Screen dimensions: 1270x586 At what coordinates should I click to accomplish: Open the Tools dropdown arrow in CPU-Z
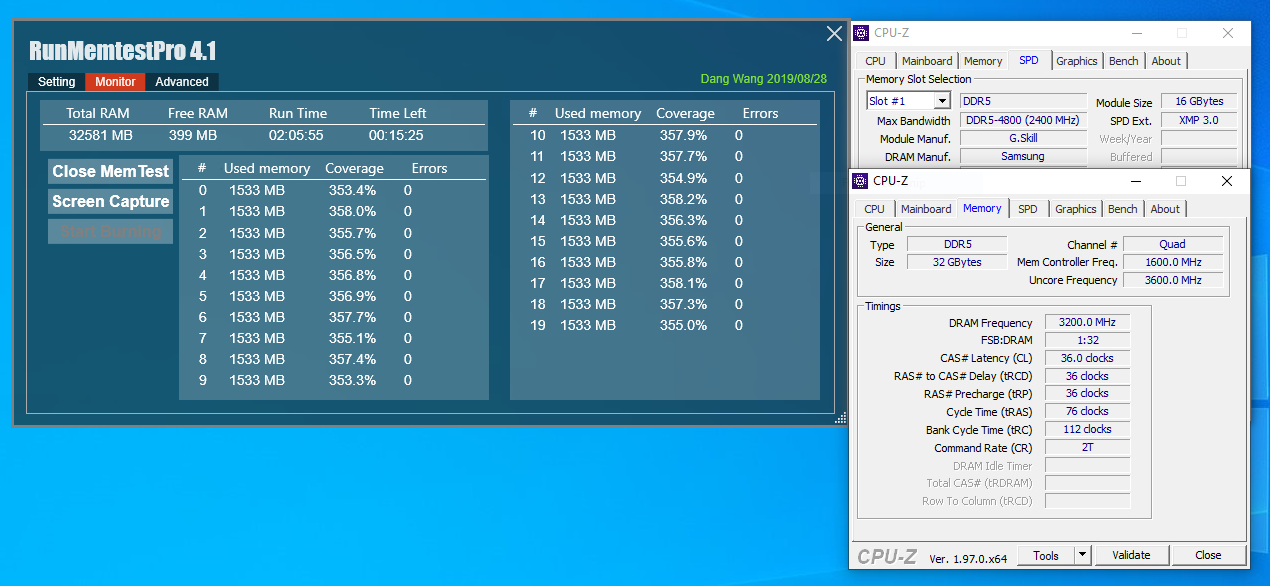[1082, 555]
